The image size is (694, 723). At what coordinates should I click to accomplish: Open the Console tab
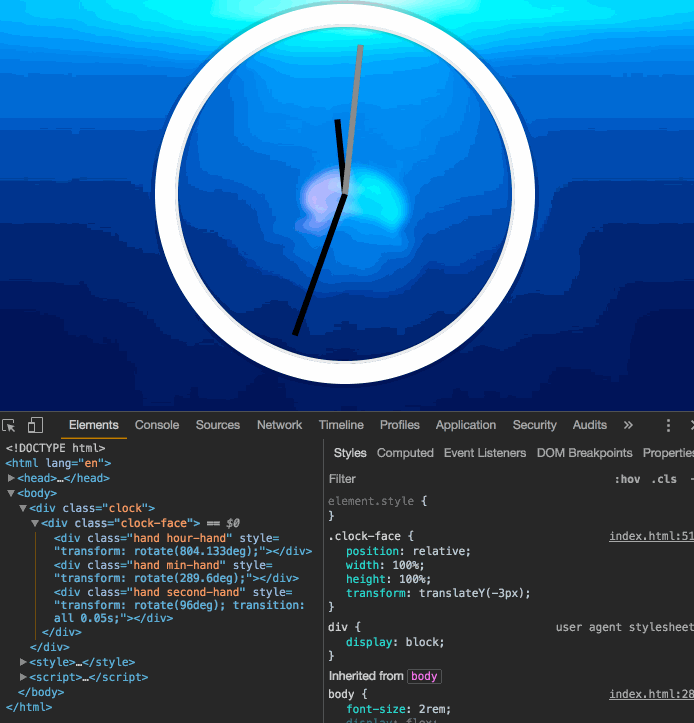point(157,425)
